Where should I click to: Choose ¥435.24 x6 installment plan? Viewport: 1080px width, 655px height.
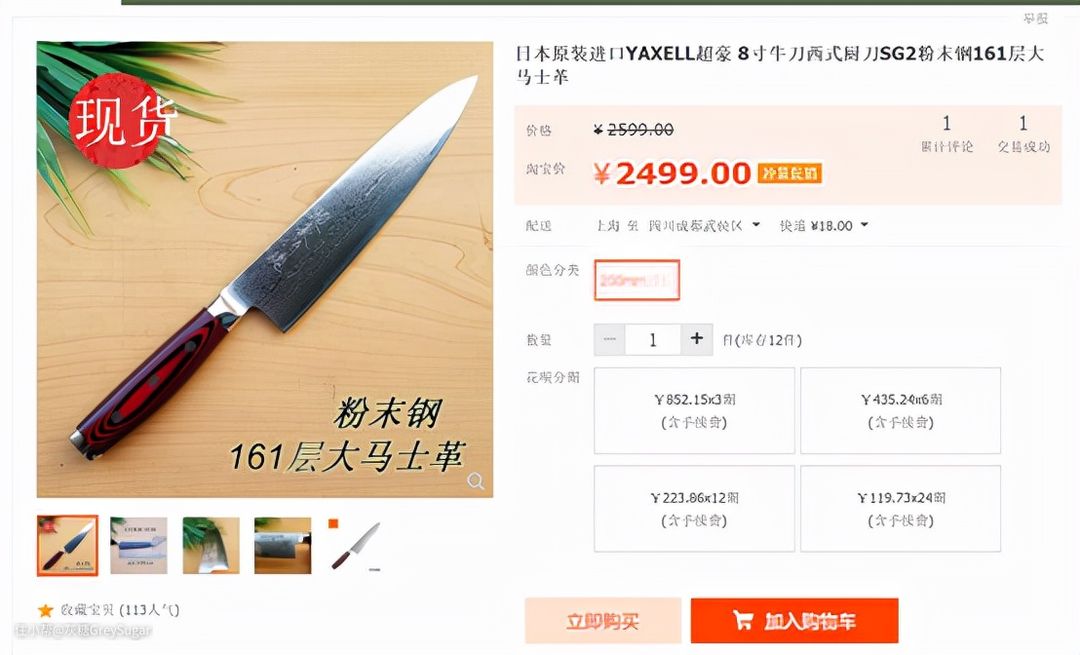pyautogui.click(x=900, y=410)
